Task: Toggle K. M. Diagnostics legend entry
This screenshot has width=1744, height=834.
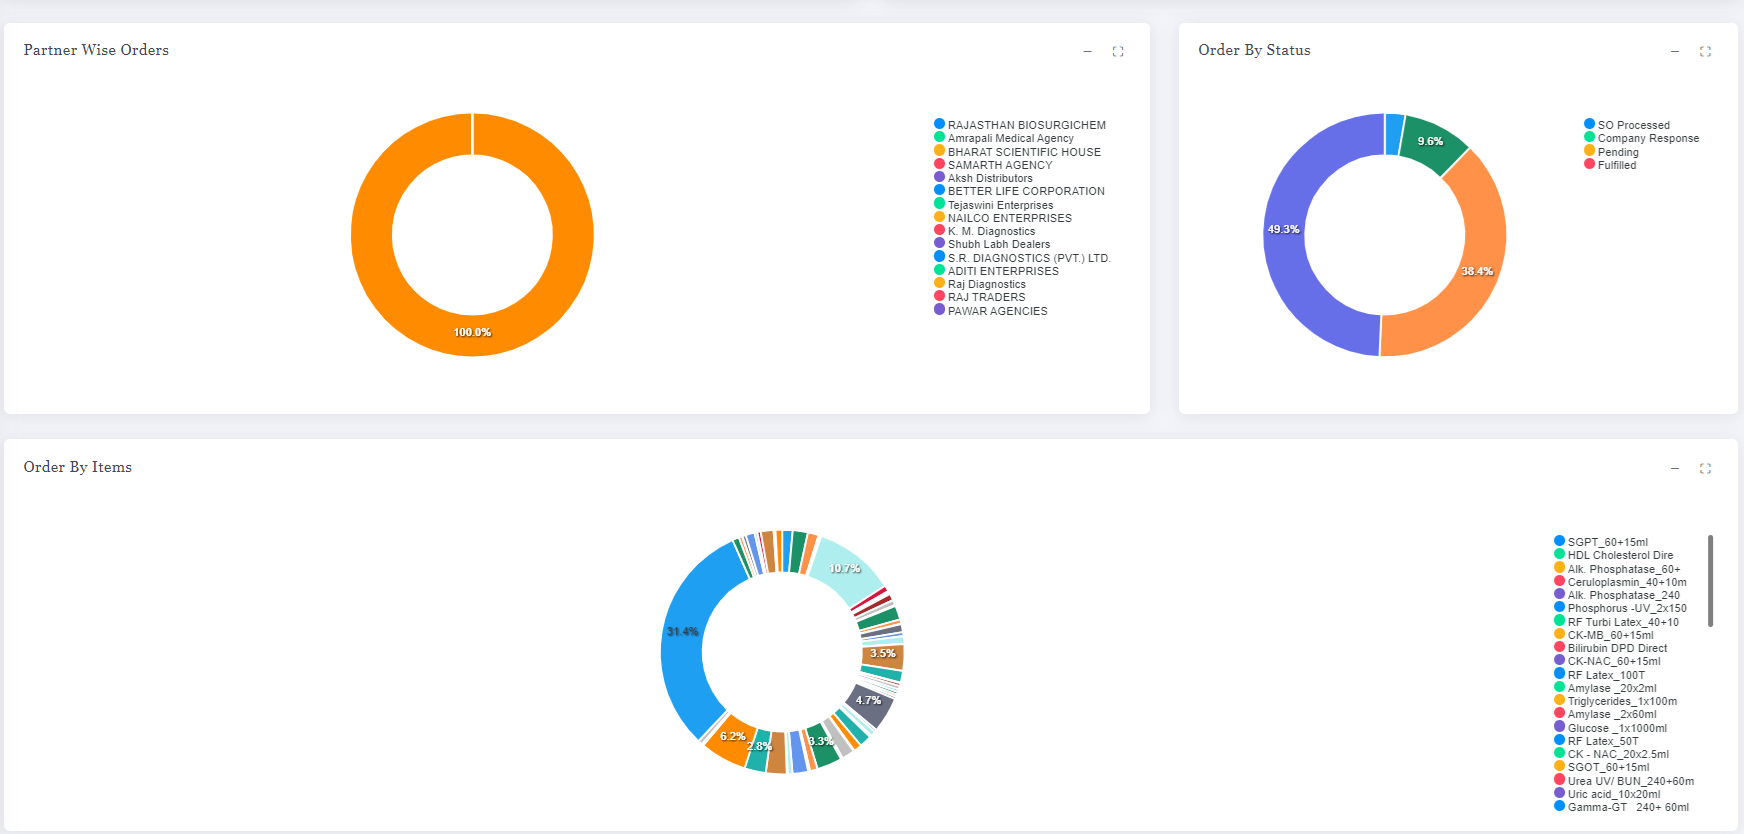Action: coord(985,231)
